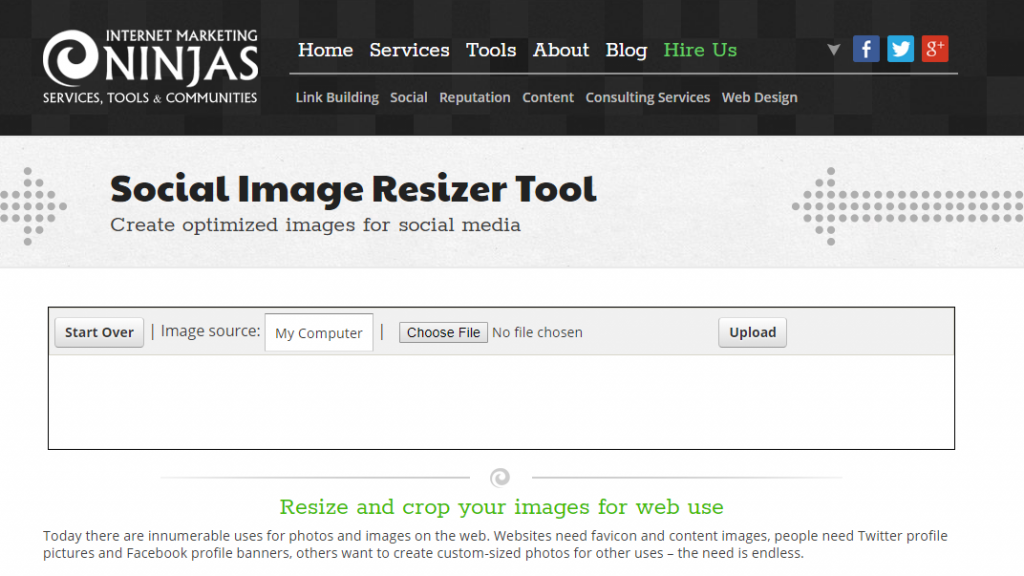Open the Blog menu item
This screenshot has width=1024, height=576.
click(x=626, y=50)
